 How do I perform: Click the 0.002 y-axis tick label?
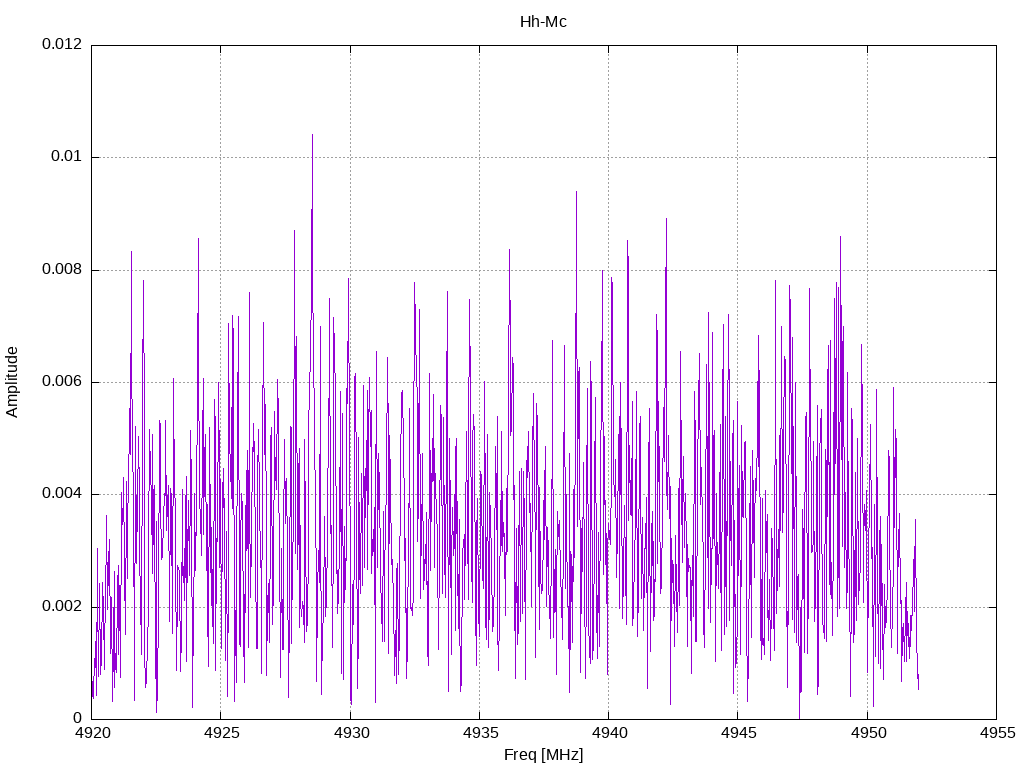[x=63, y=606]
